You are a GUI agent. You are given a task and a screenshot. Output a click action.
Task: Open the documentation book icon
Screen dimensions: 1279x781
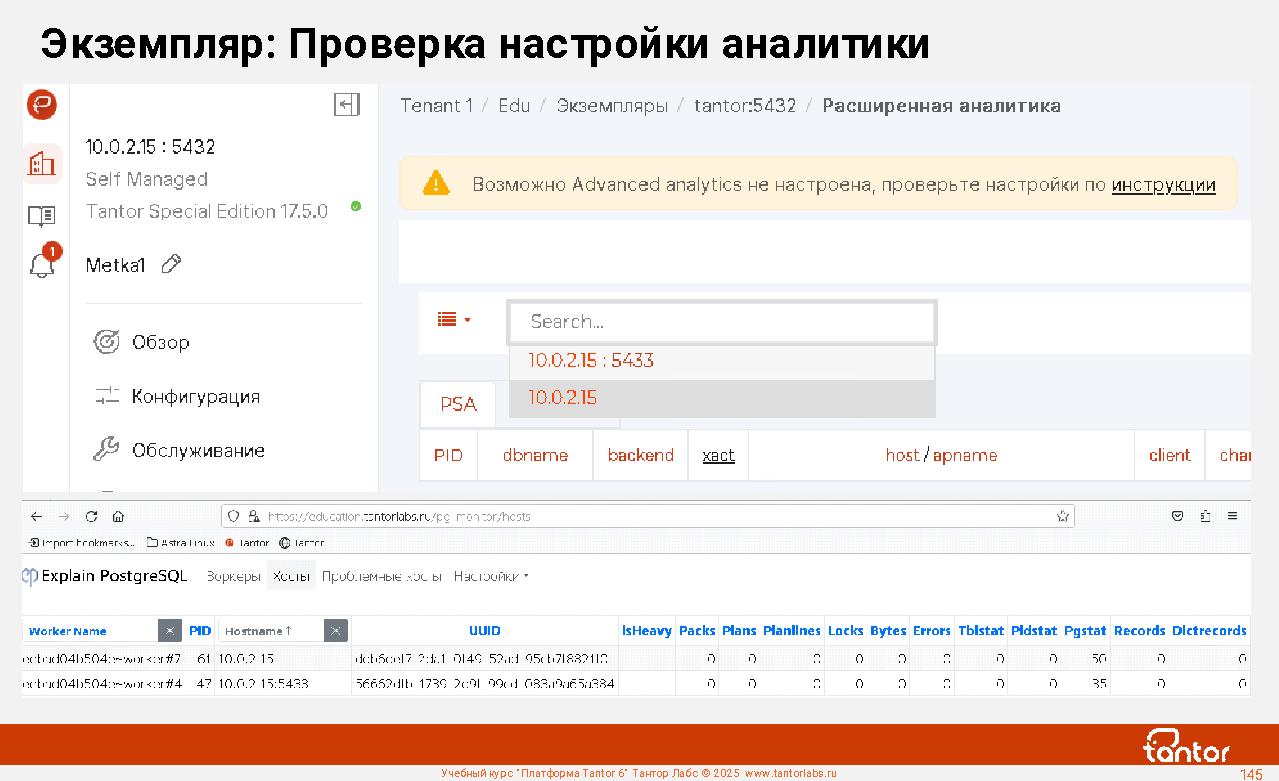tap(42, 215)
